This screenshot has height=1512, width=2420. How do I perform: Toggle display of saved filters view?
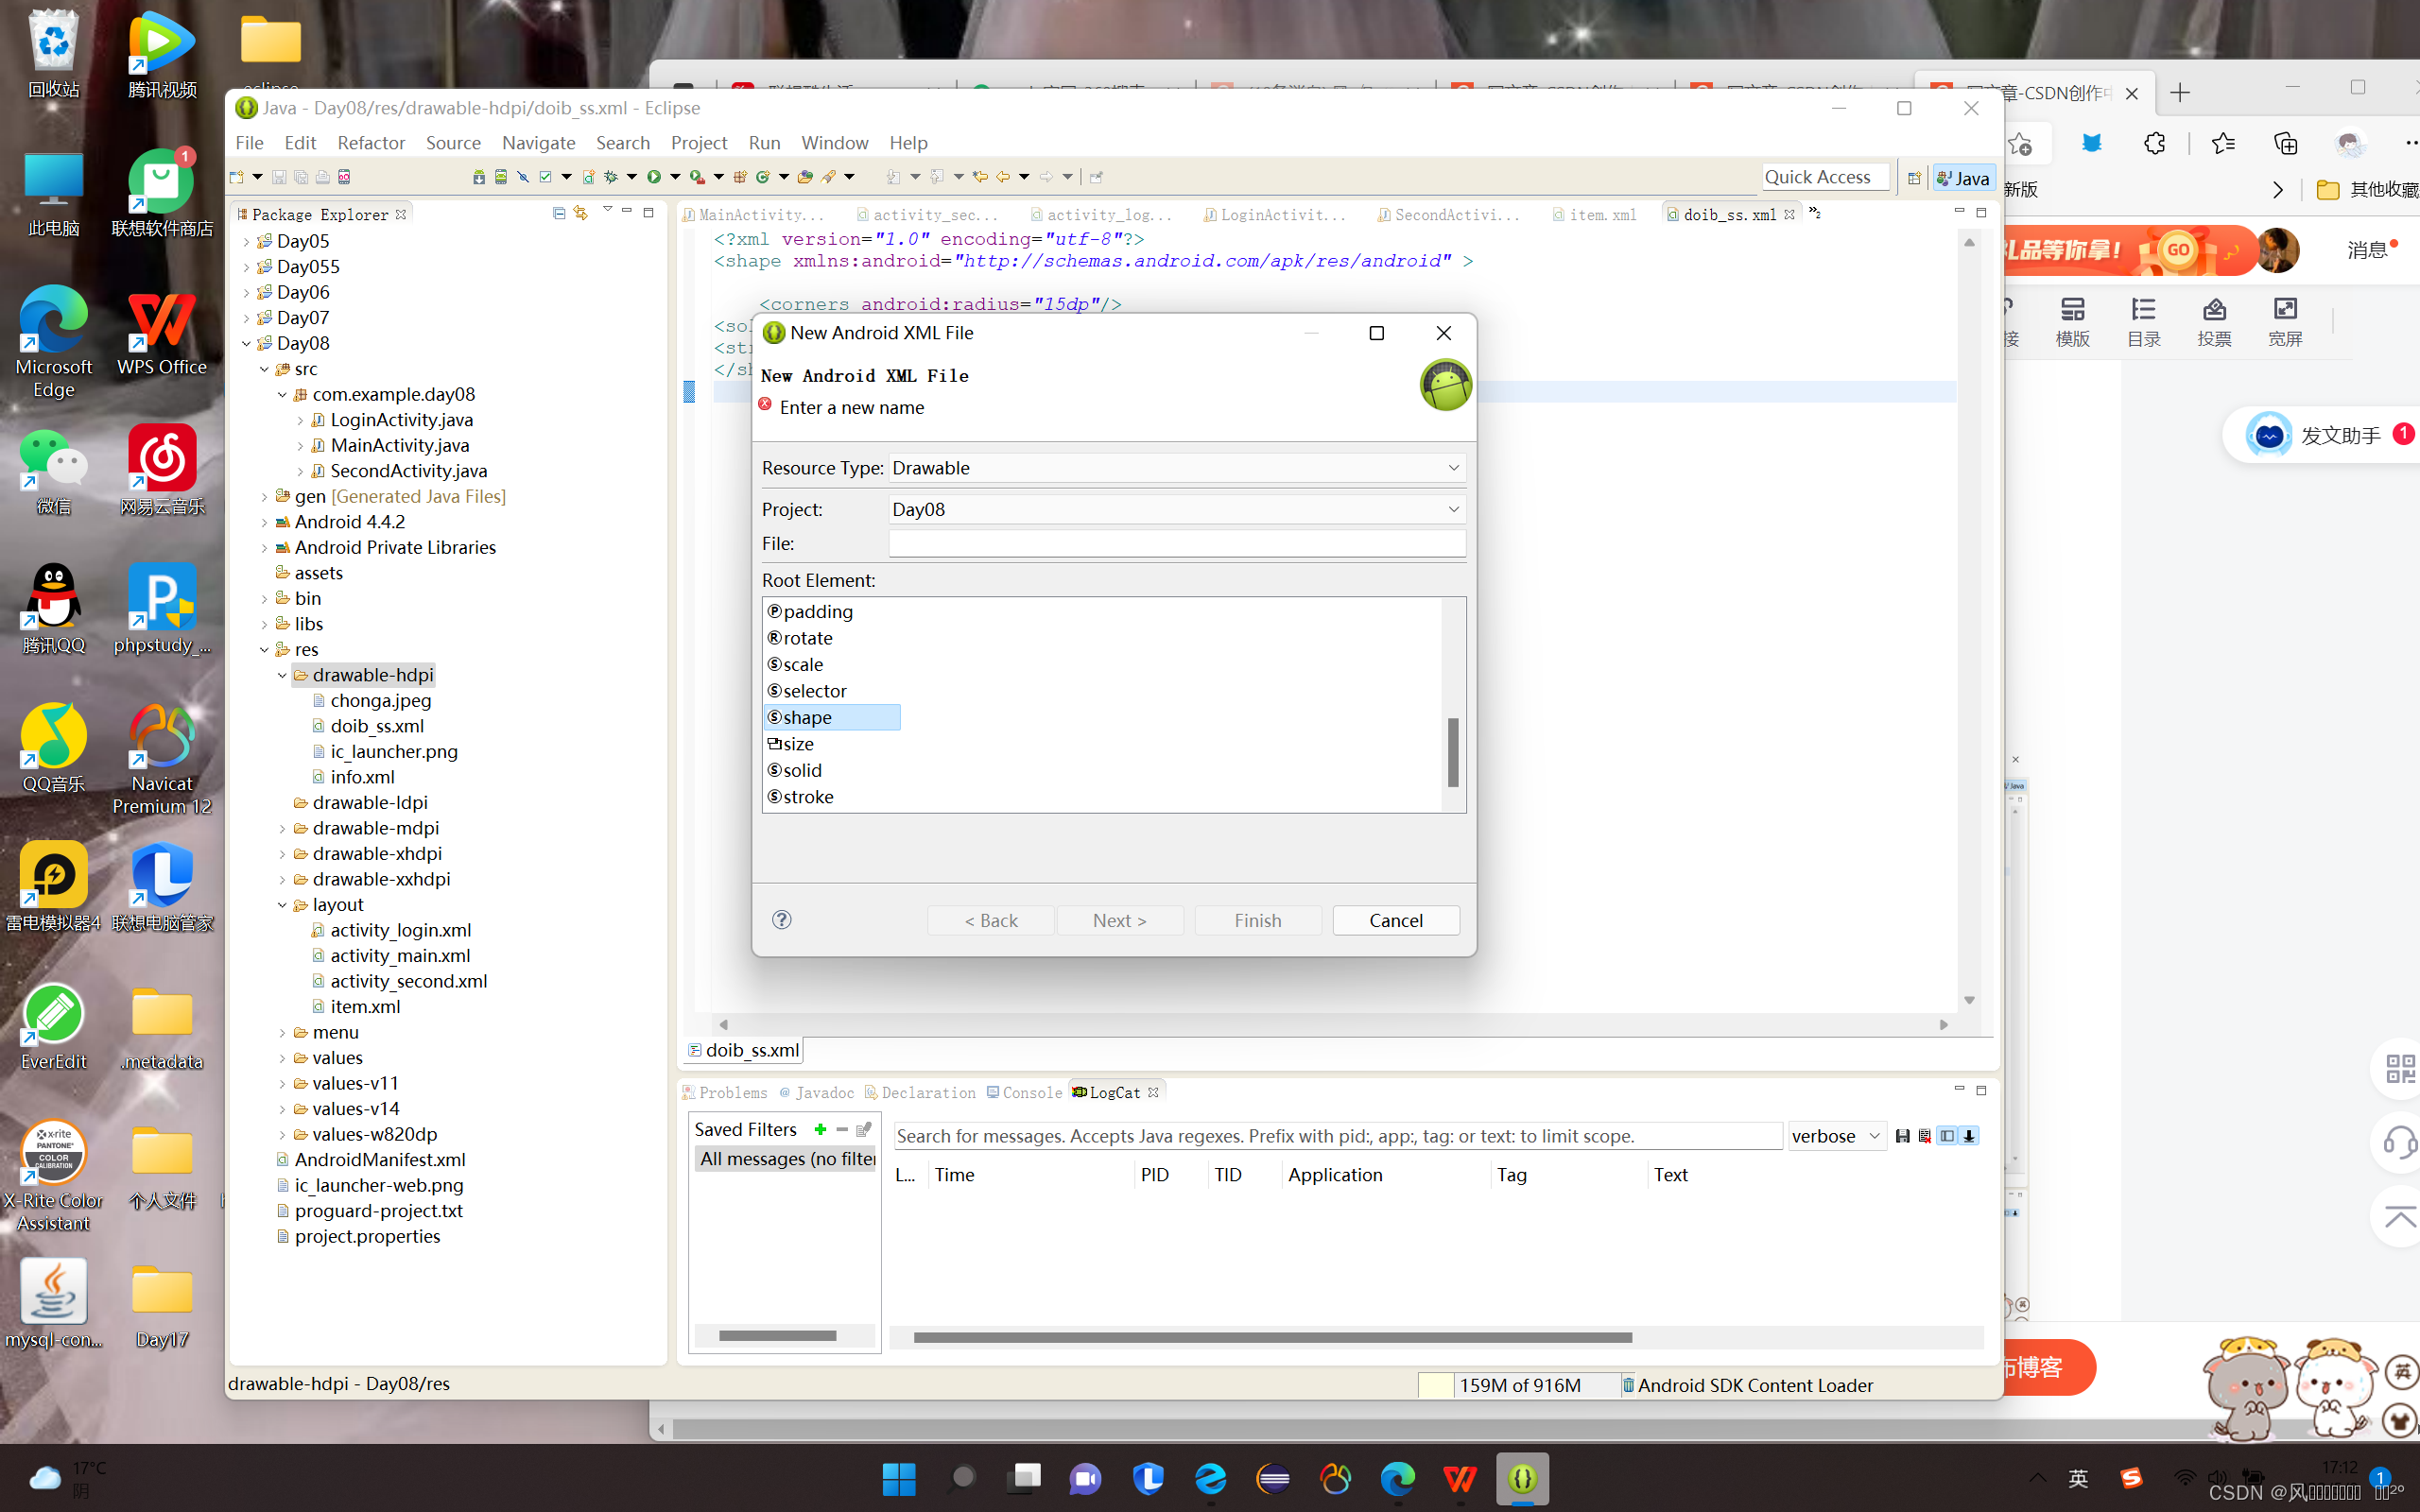click(1946, 1136)
